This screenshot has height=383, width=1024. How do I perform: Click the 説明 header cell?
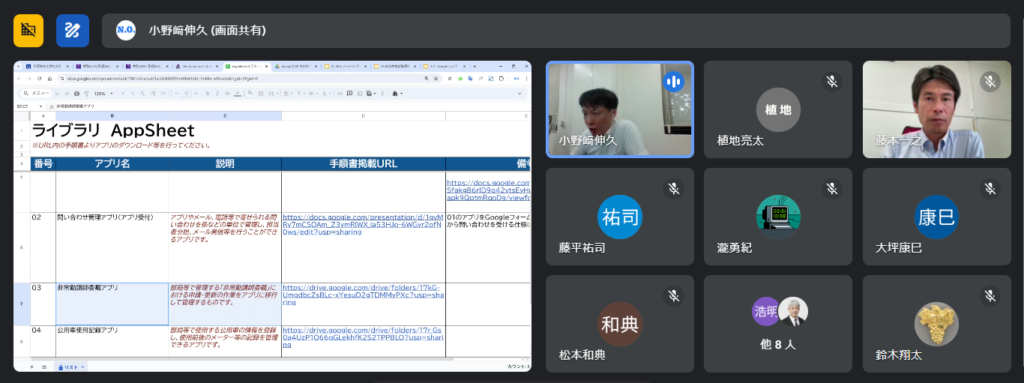[225, 163]
